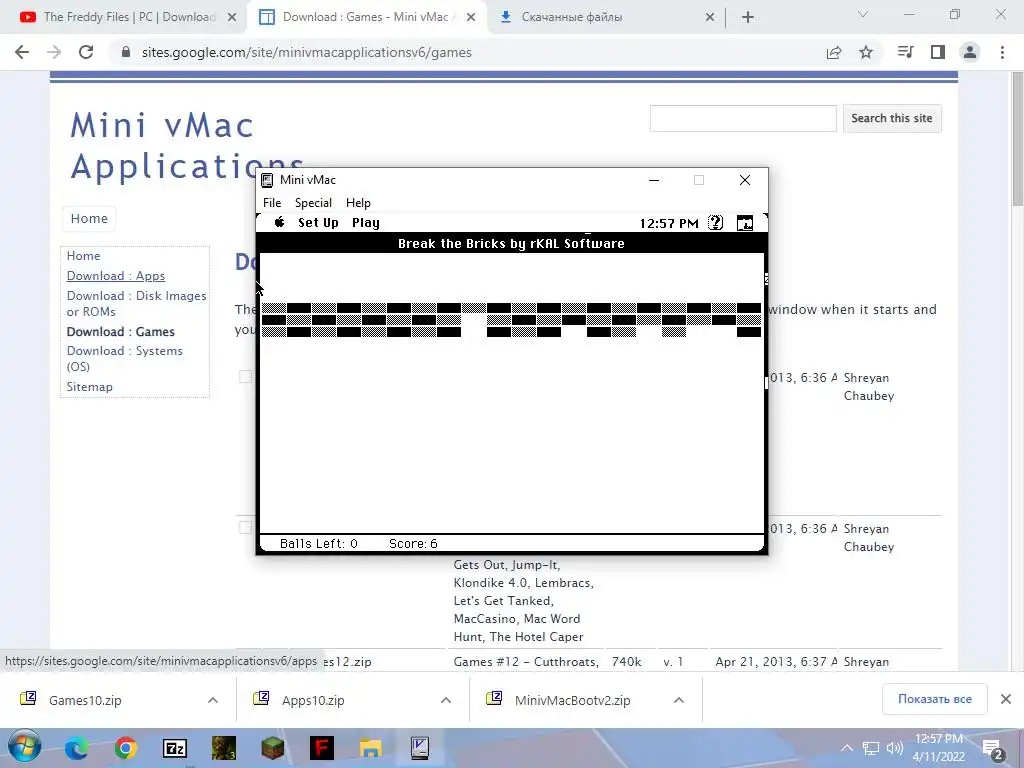Open the Help menu in Mini vMac

tap(358, 203)
